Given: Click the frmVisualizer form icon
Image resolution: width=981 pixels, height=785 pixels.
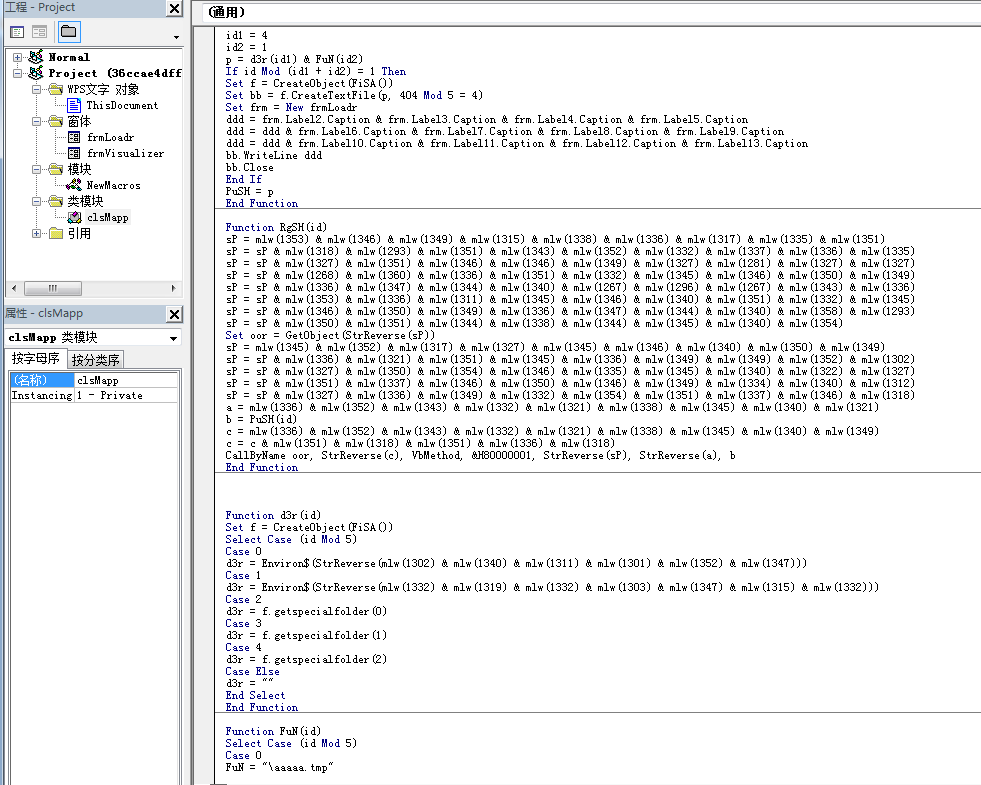Looking at the screenshot, I should [x=74, y=153].
